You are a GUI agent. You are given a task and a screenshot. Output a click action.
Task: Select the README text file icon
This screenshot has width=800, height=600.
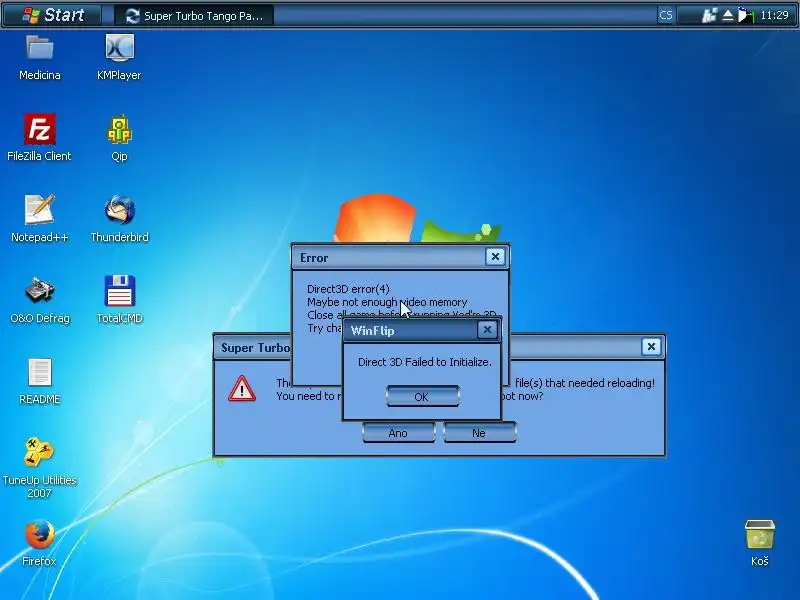point(40,372)
